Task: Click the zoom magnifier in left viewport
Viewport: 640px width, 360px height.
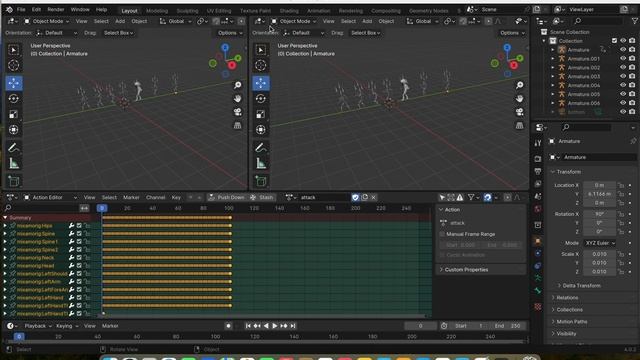Action: coord(237,85)
